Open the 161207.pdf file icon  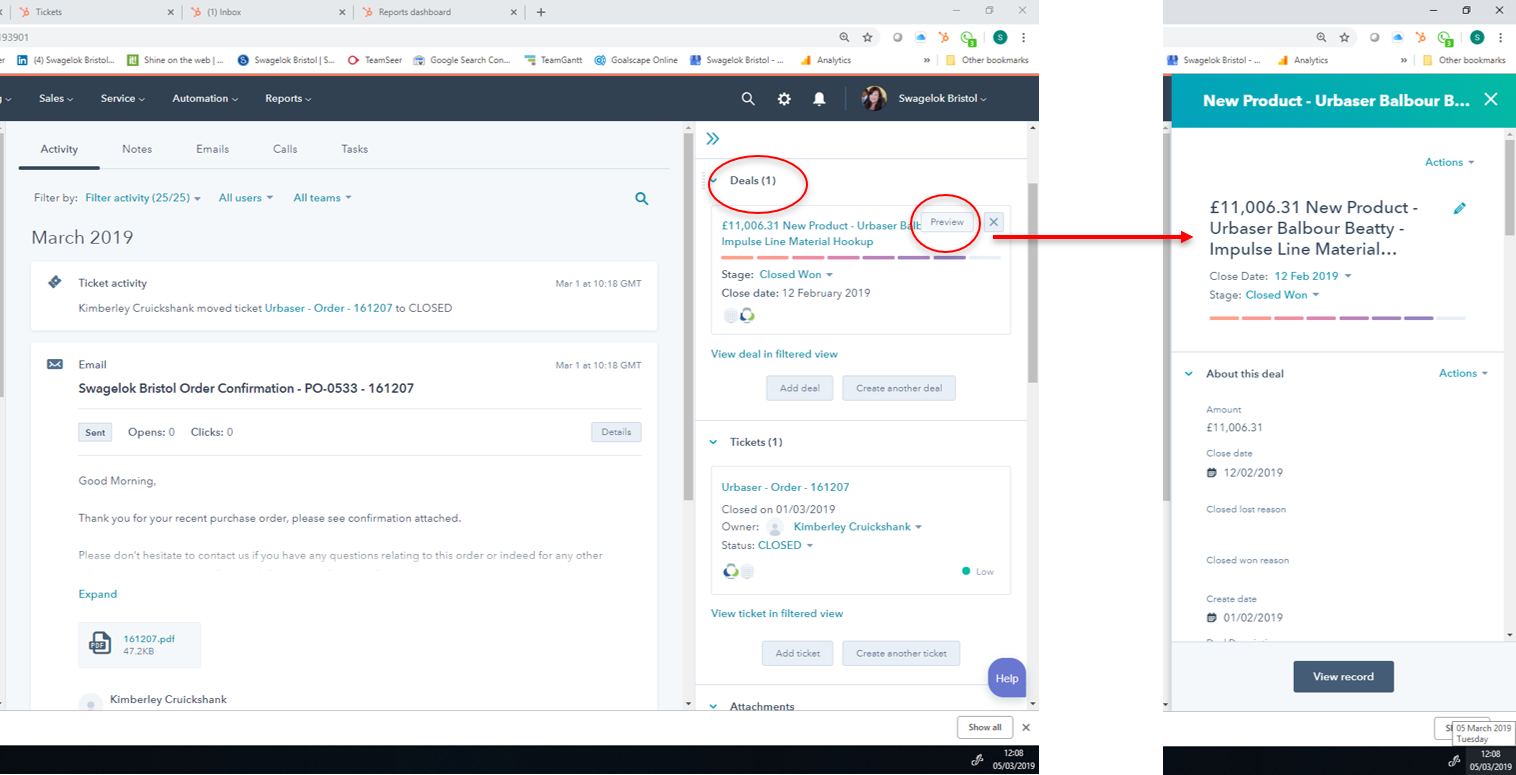99,642
